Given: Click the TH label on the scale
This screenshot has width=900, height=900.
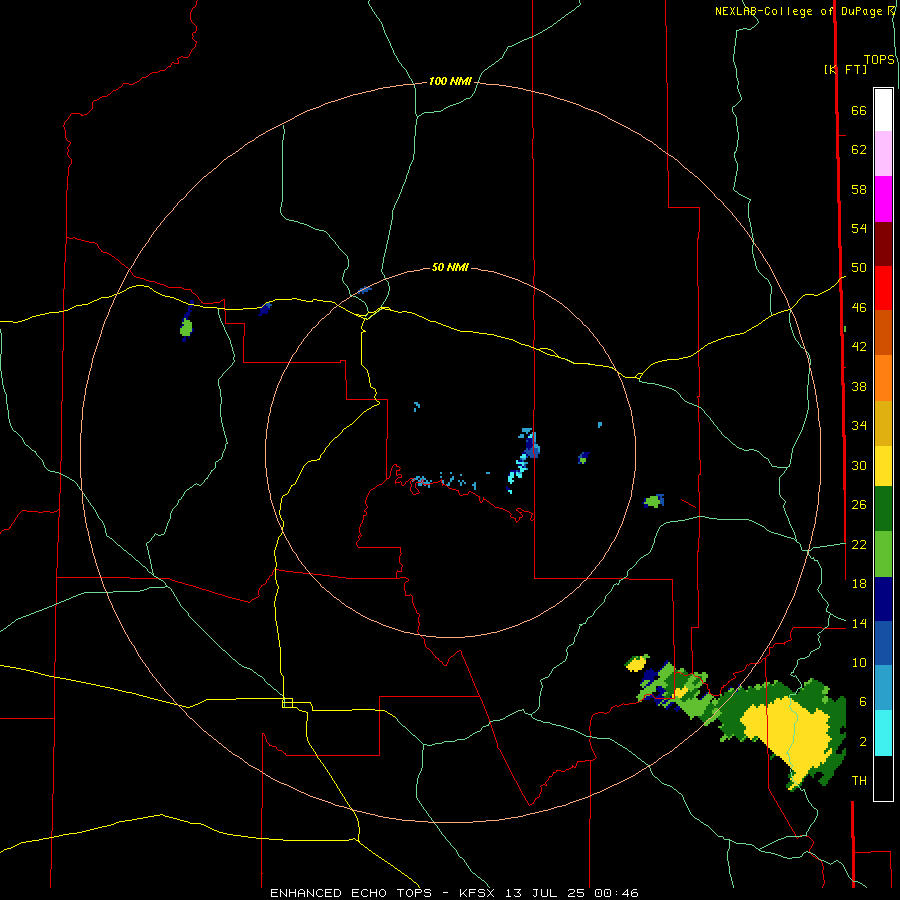Looking at the screenshot, I should coord(859,781).
